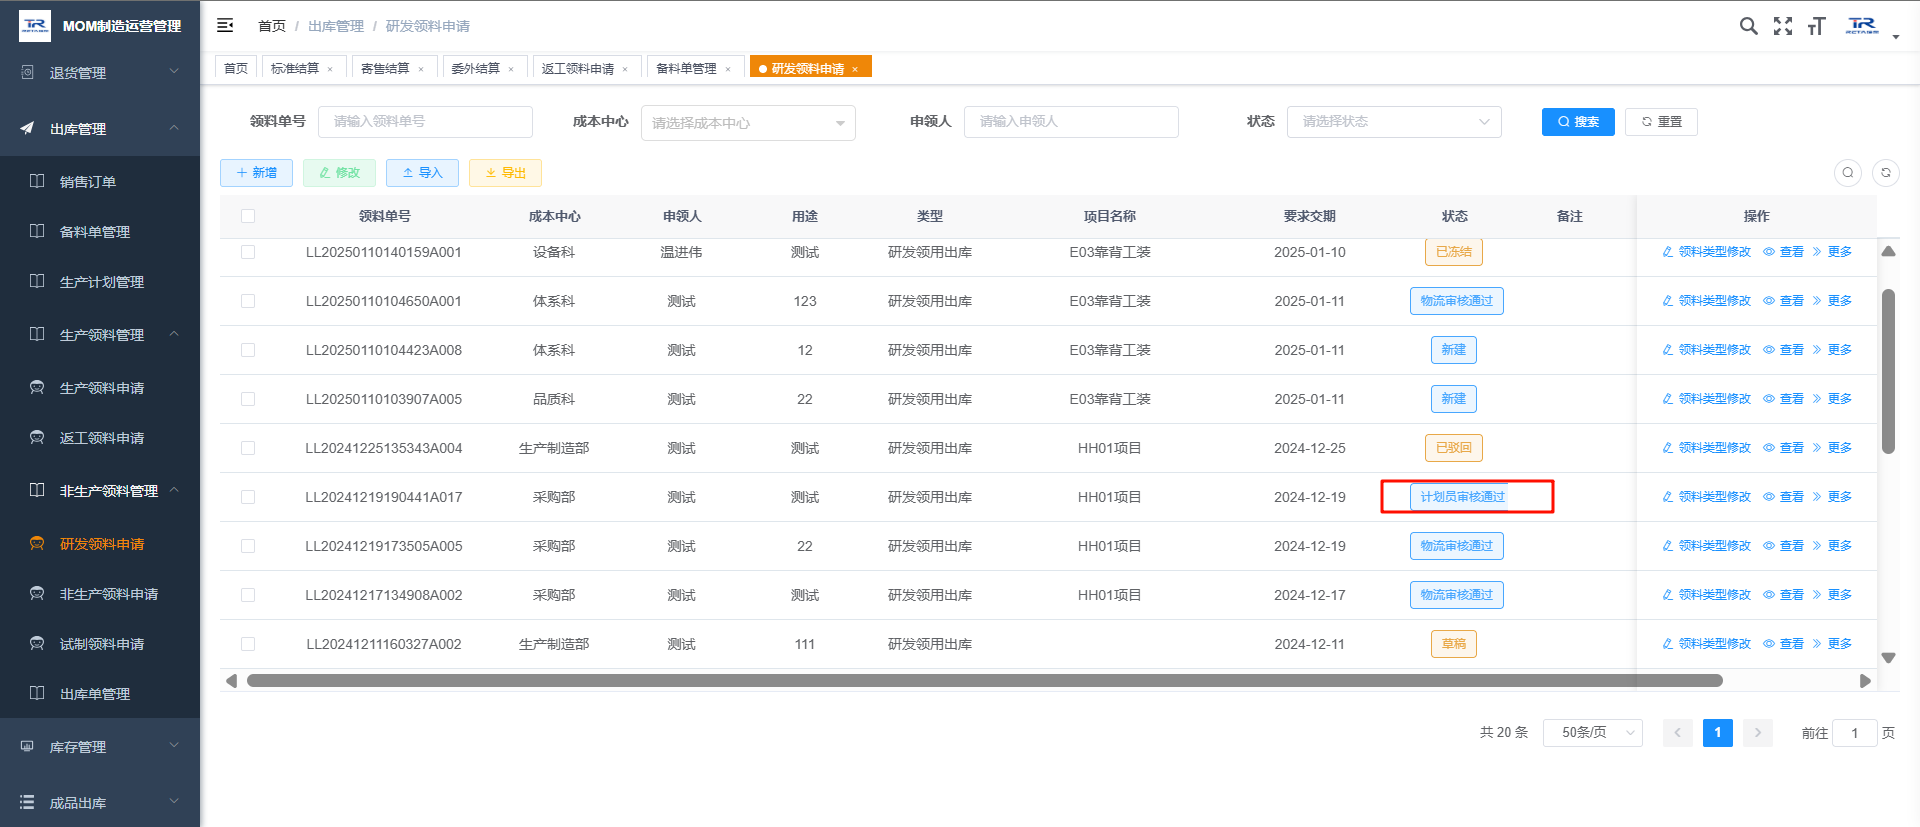The width and height of the screenshot is (1920, 827).
Task: Click the 非生产领料申请 sidebar icon
Action: pyautogui.click(x=37, y=593)
